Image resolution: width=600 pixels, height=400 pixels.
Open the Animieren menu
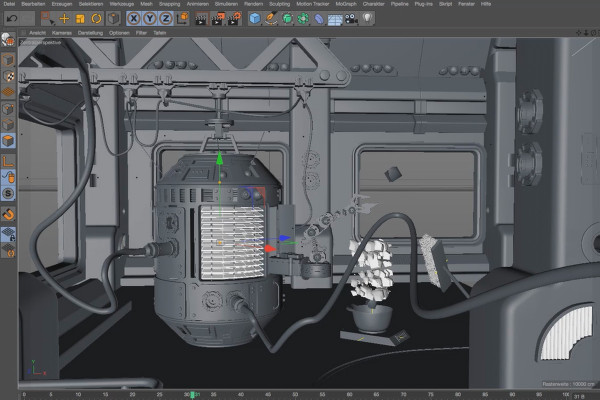click(x=197, y=4)
